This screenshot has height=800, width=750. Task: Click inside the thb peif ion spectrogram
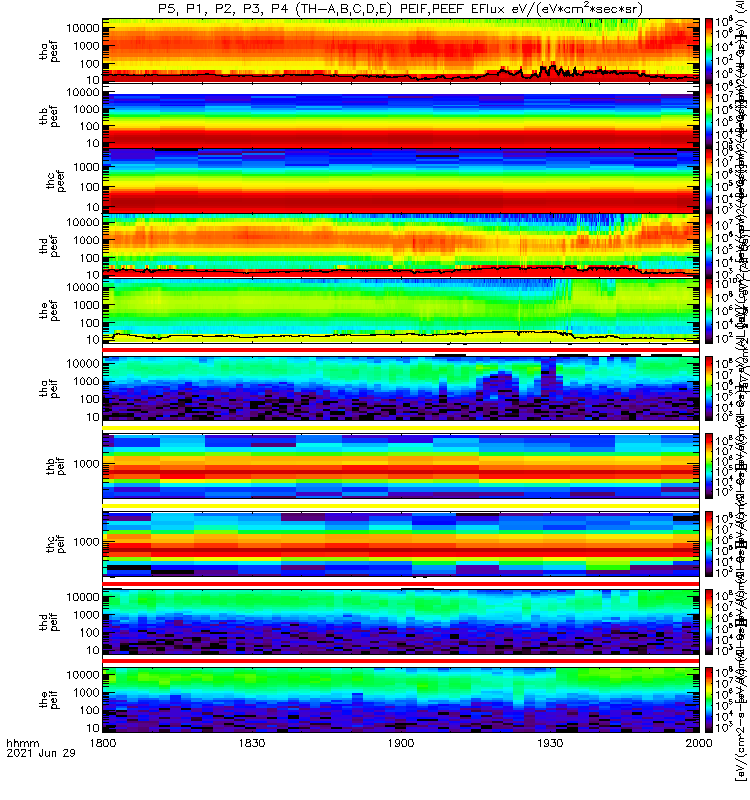pyautogui.click(x=401, y=466)
